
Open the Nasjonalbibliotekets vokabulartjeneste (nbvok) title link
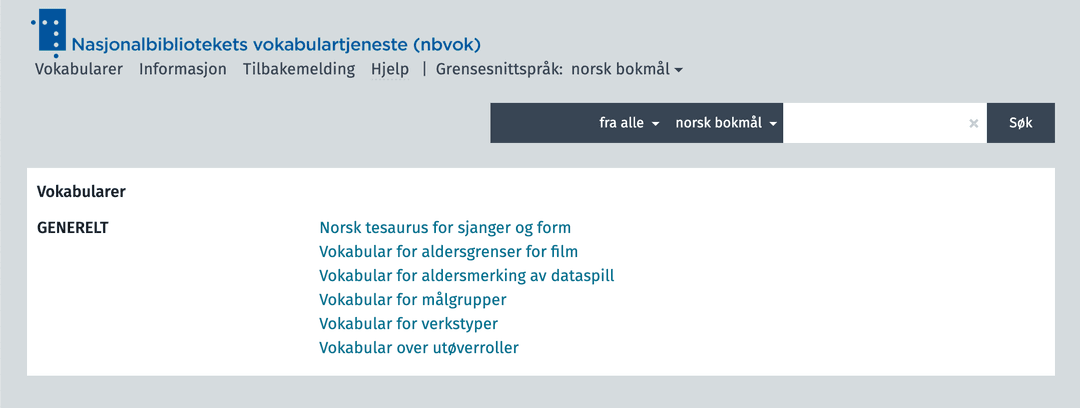click(276, 45)
